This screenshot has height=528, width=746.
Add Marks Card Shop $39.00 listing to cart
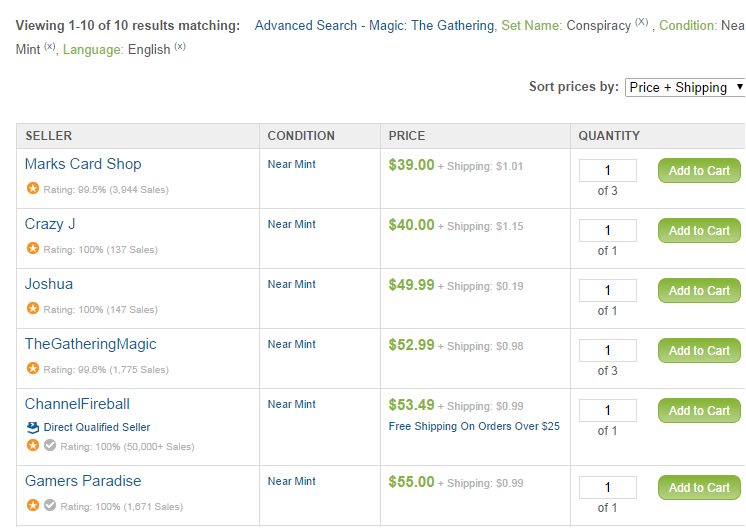tap(699, 171)
